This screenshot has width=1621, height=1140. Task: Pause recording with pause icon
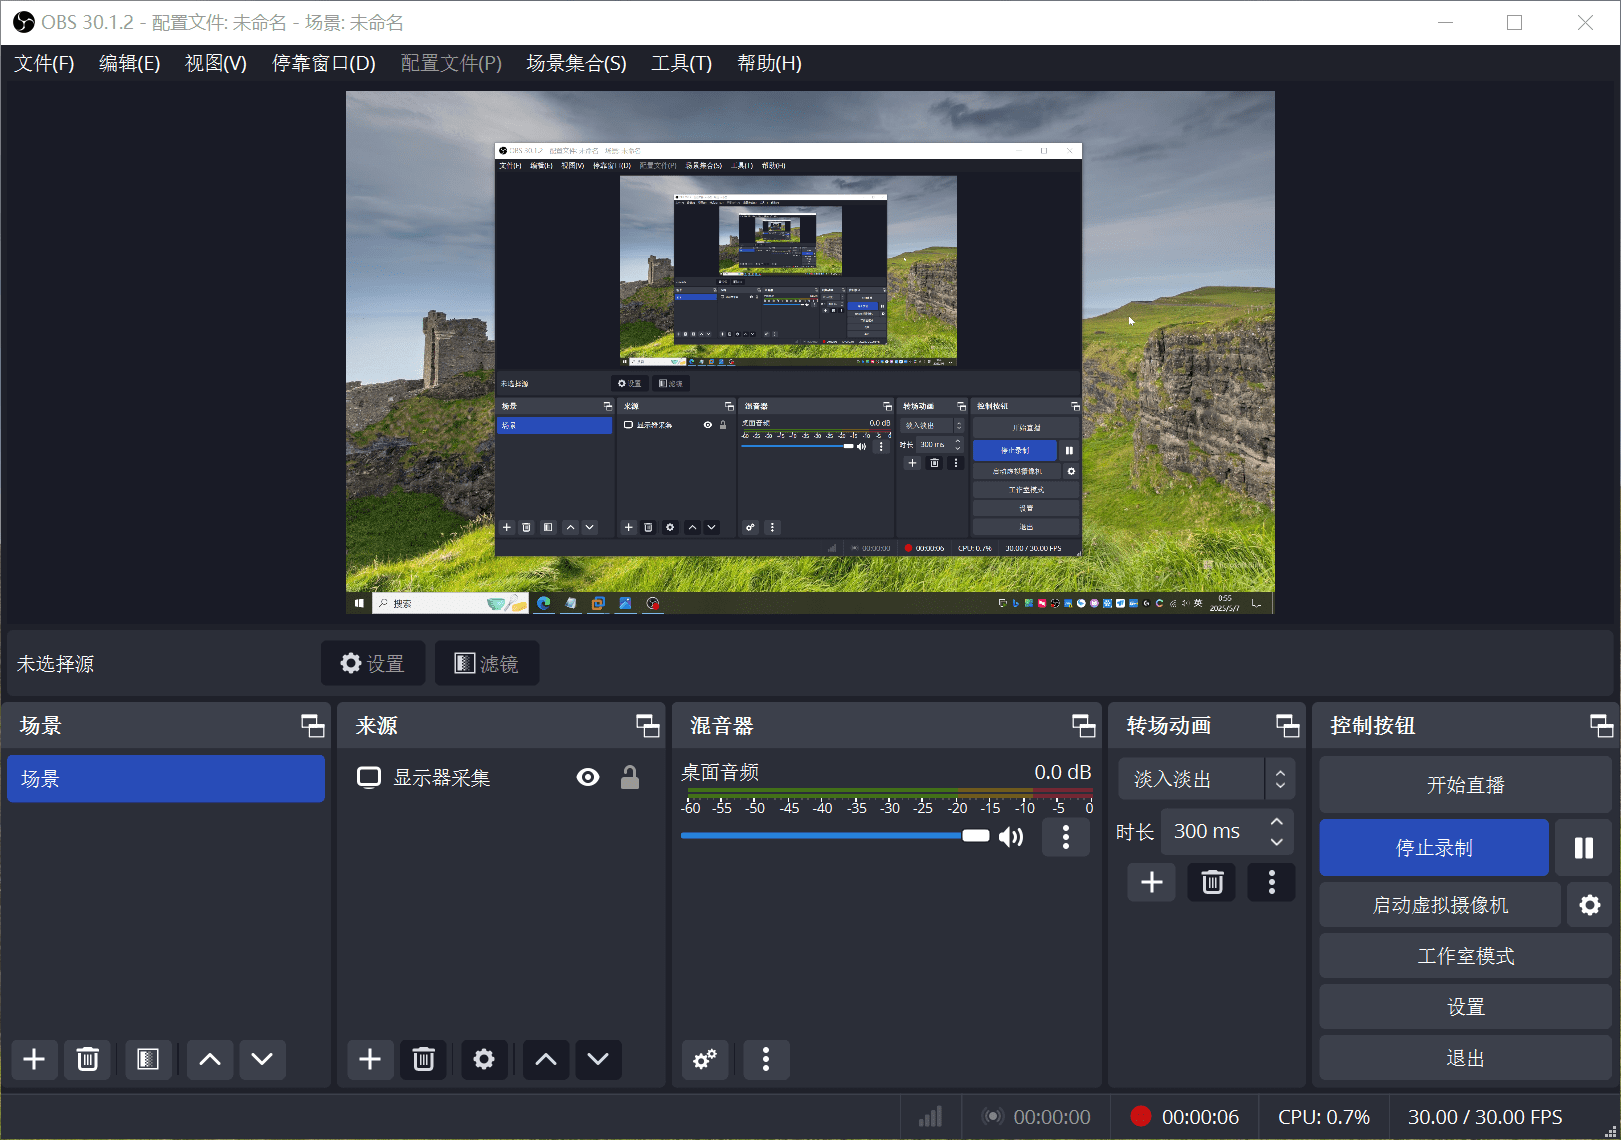(x=1584, y=848)
